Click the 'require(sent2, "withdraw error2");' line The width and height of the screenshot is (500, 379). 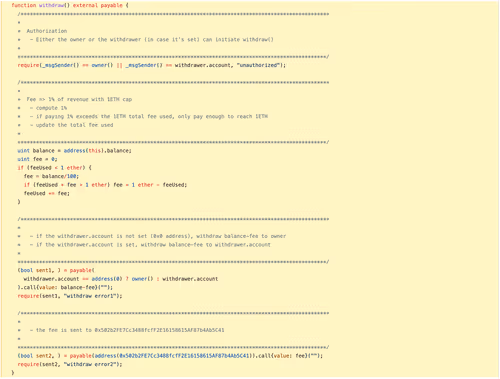coord(70,364)
